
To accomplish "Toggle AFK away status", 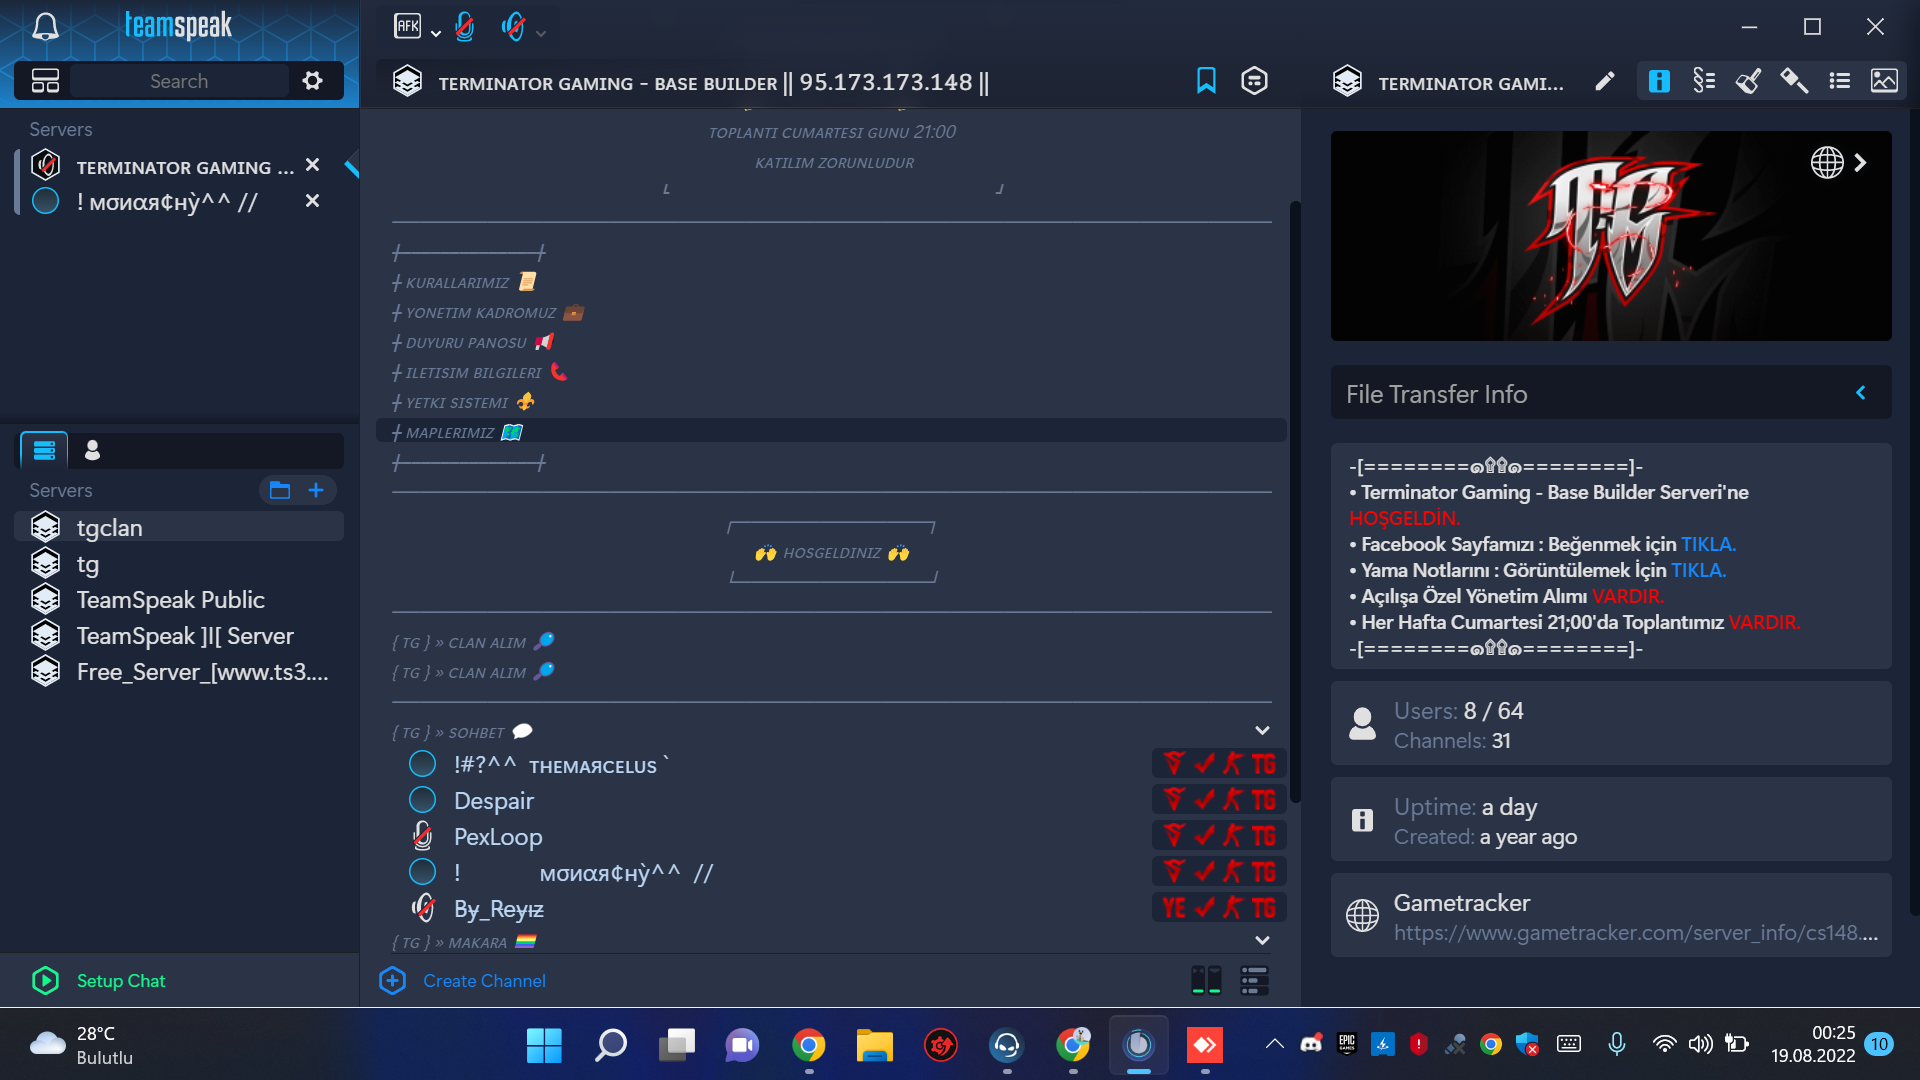I will tap(407, 26).
